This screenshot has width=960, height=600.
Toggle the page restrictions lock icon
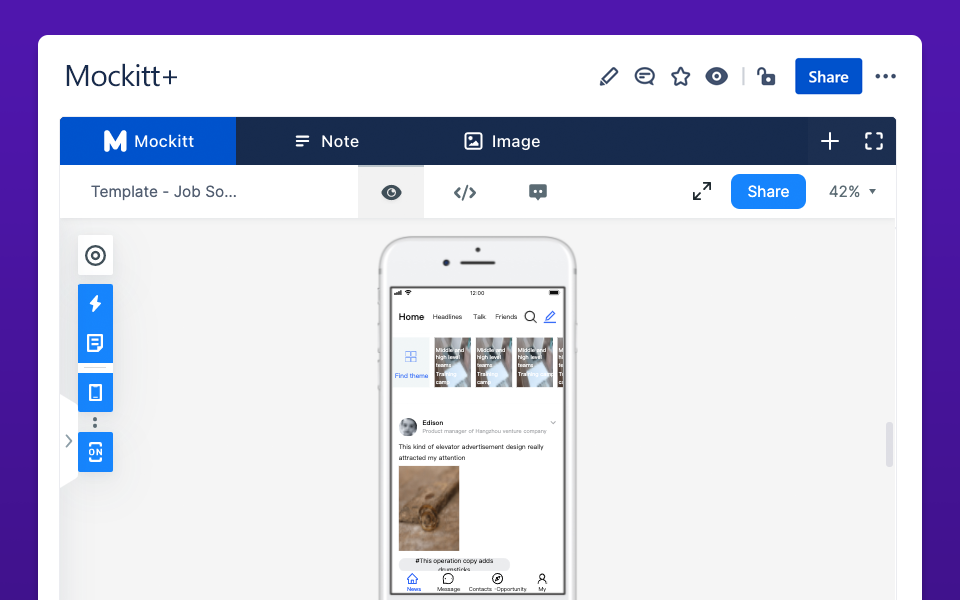[765, 77]
